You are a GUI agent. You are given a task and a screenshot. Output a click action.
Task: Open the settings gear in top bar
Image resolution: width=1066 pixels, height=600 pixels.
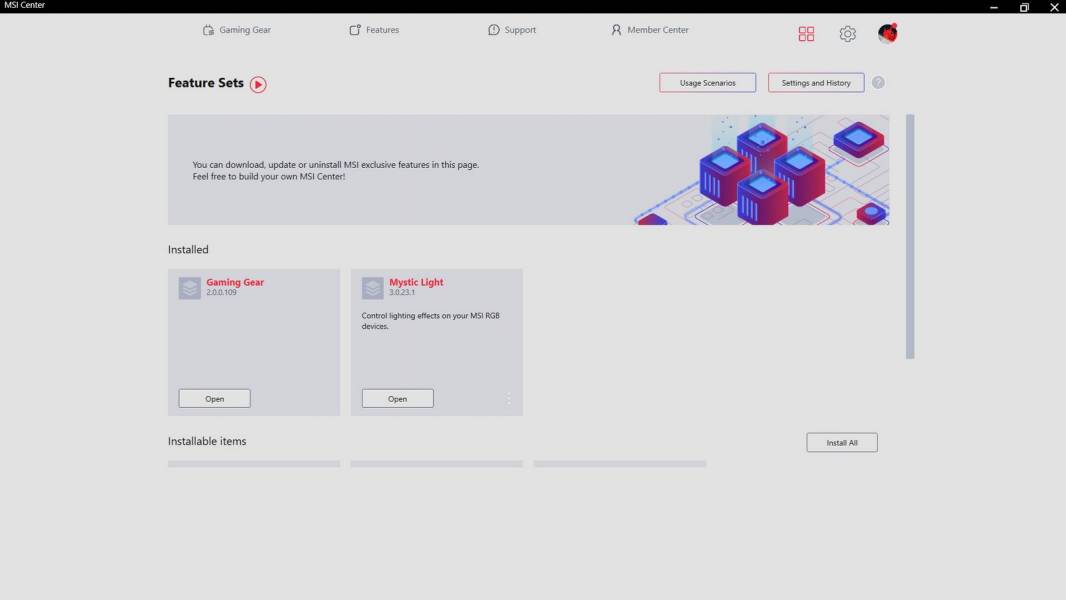coord(847,34)
